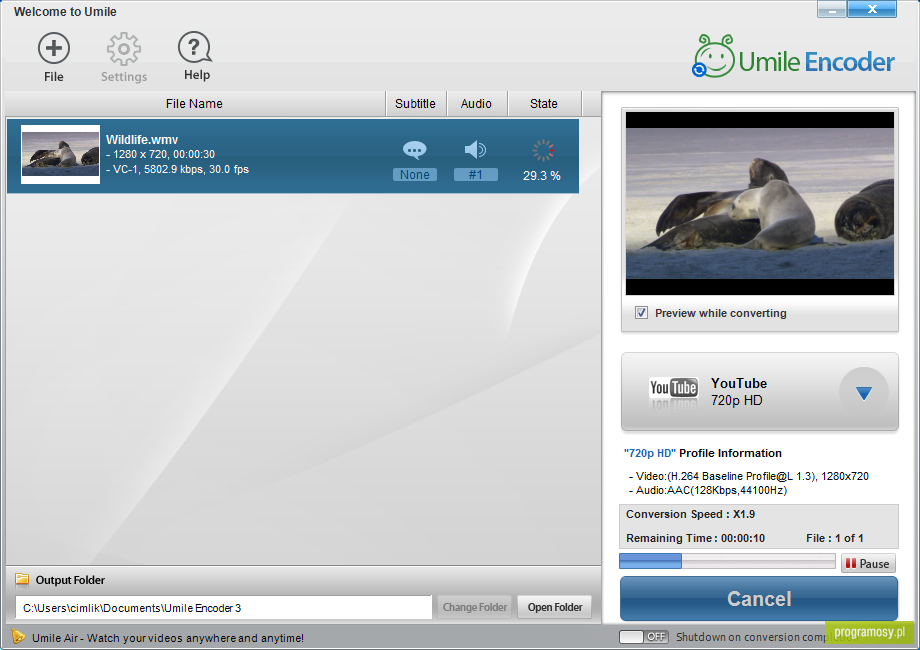
Task: Click the Audio column header
Action: (x=476, y=104)
